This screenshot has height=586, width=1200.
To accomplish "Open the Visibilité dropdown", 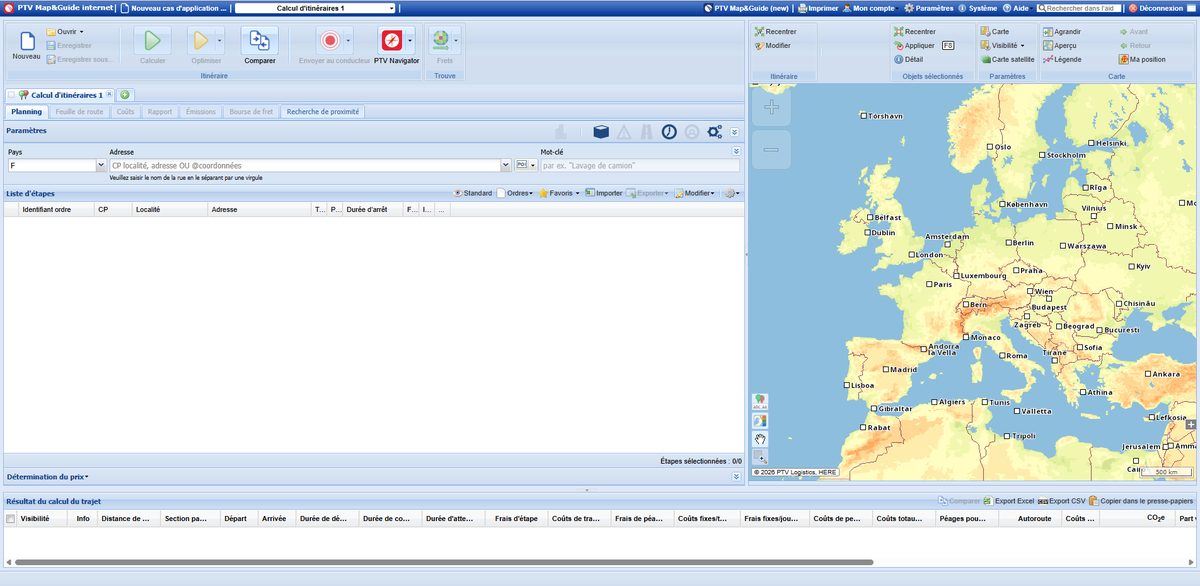I will tap(1002, 46).
